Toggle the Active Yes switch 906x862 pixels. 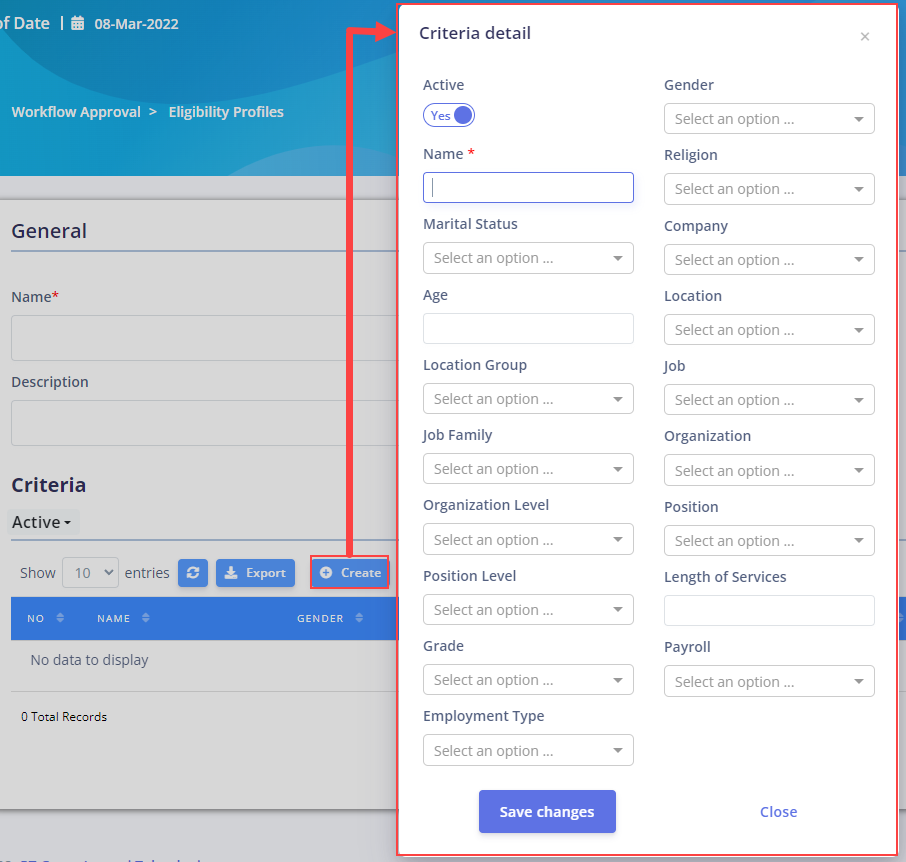[449, 115]
